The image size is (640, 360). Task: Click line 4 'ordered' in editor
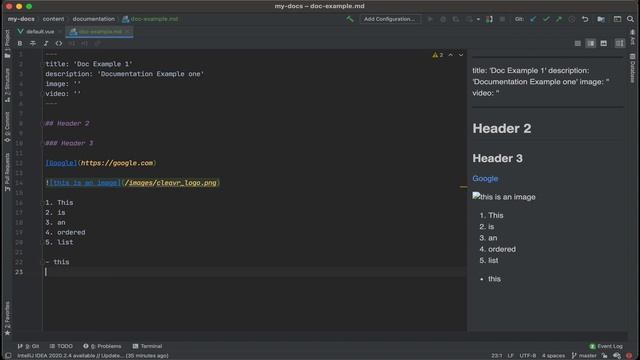(65, 232)
